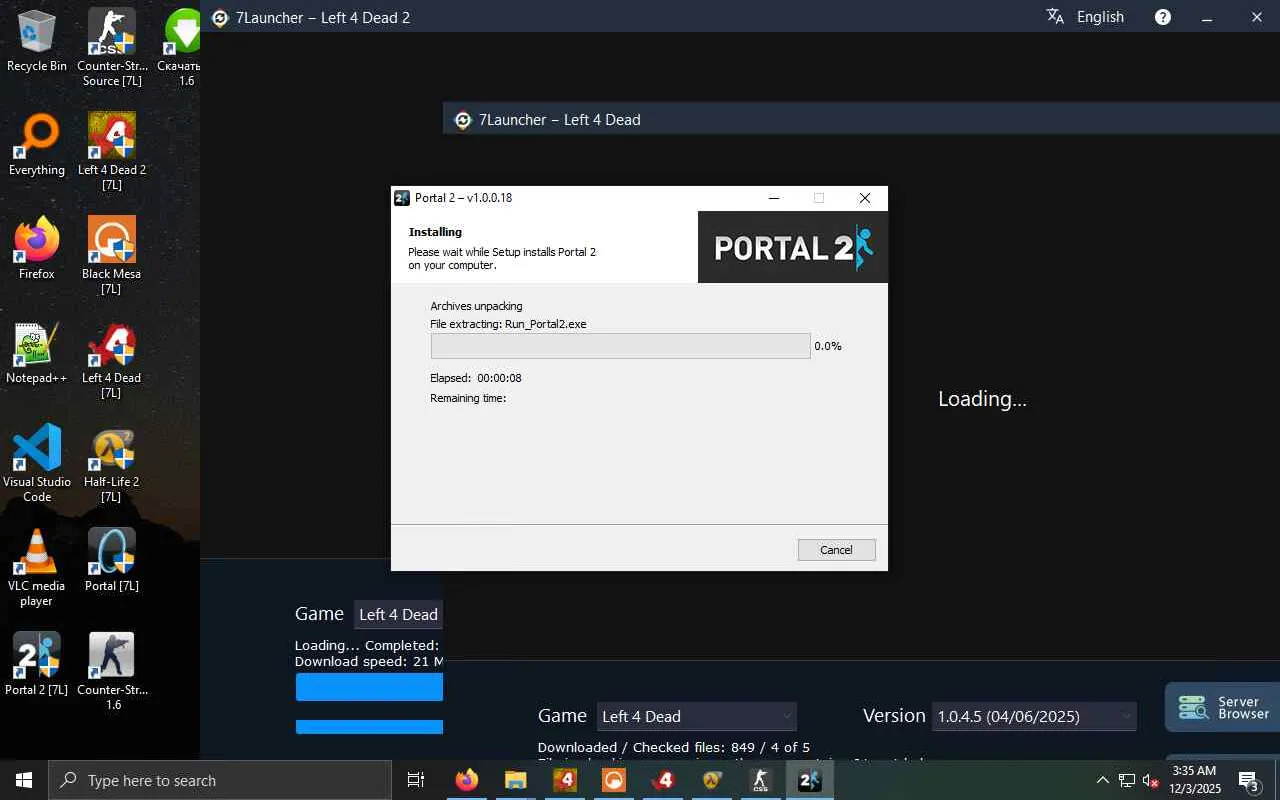
Task: Open the Task View button
Action: [416, 780]
